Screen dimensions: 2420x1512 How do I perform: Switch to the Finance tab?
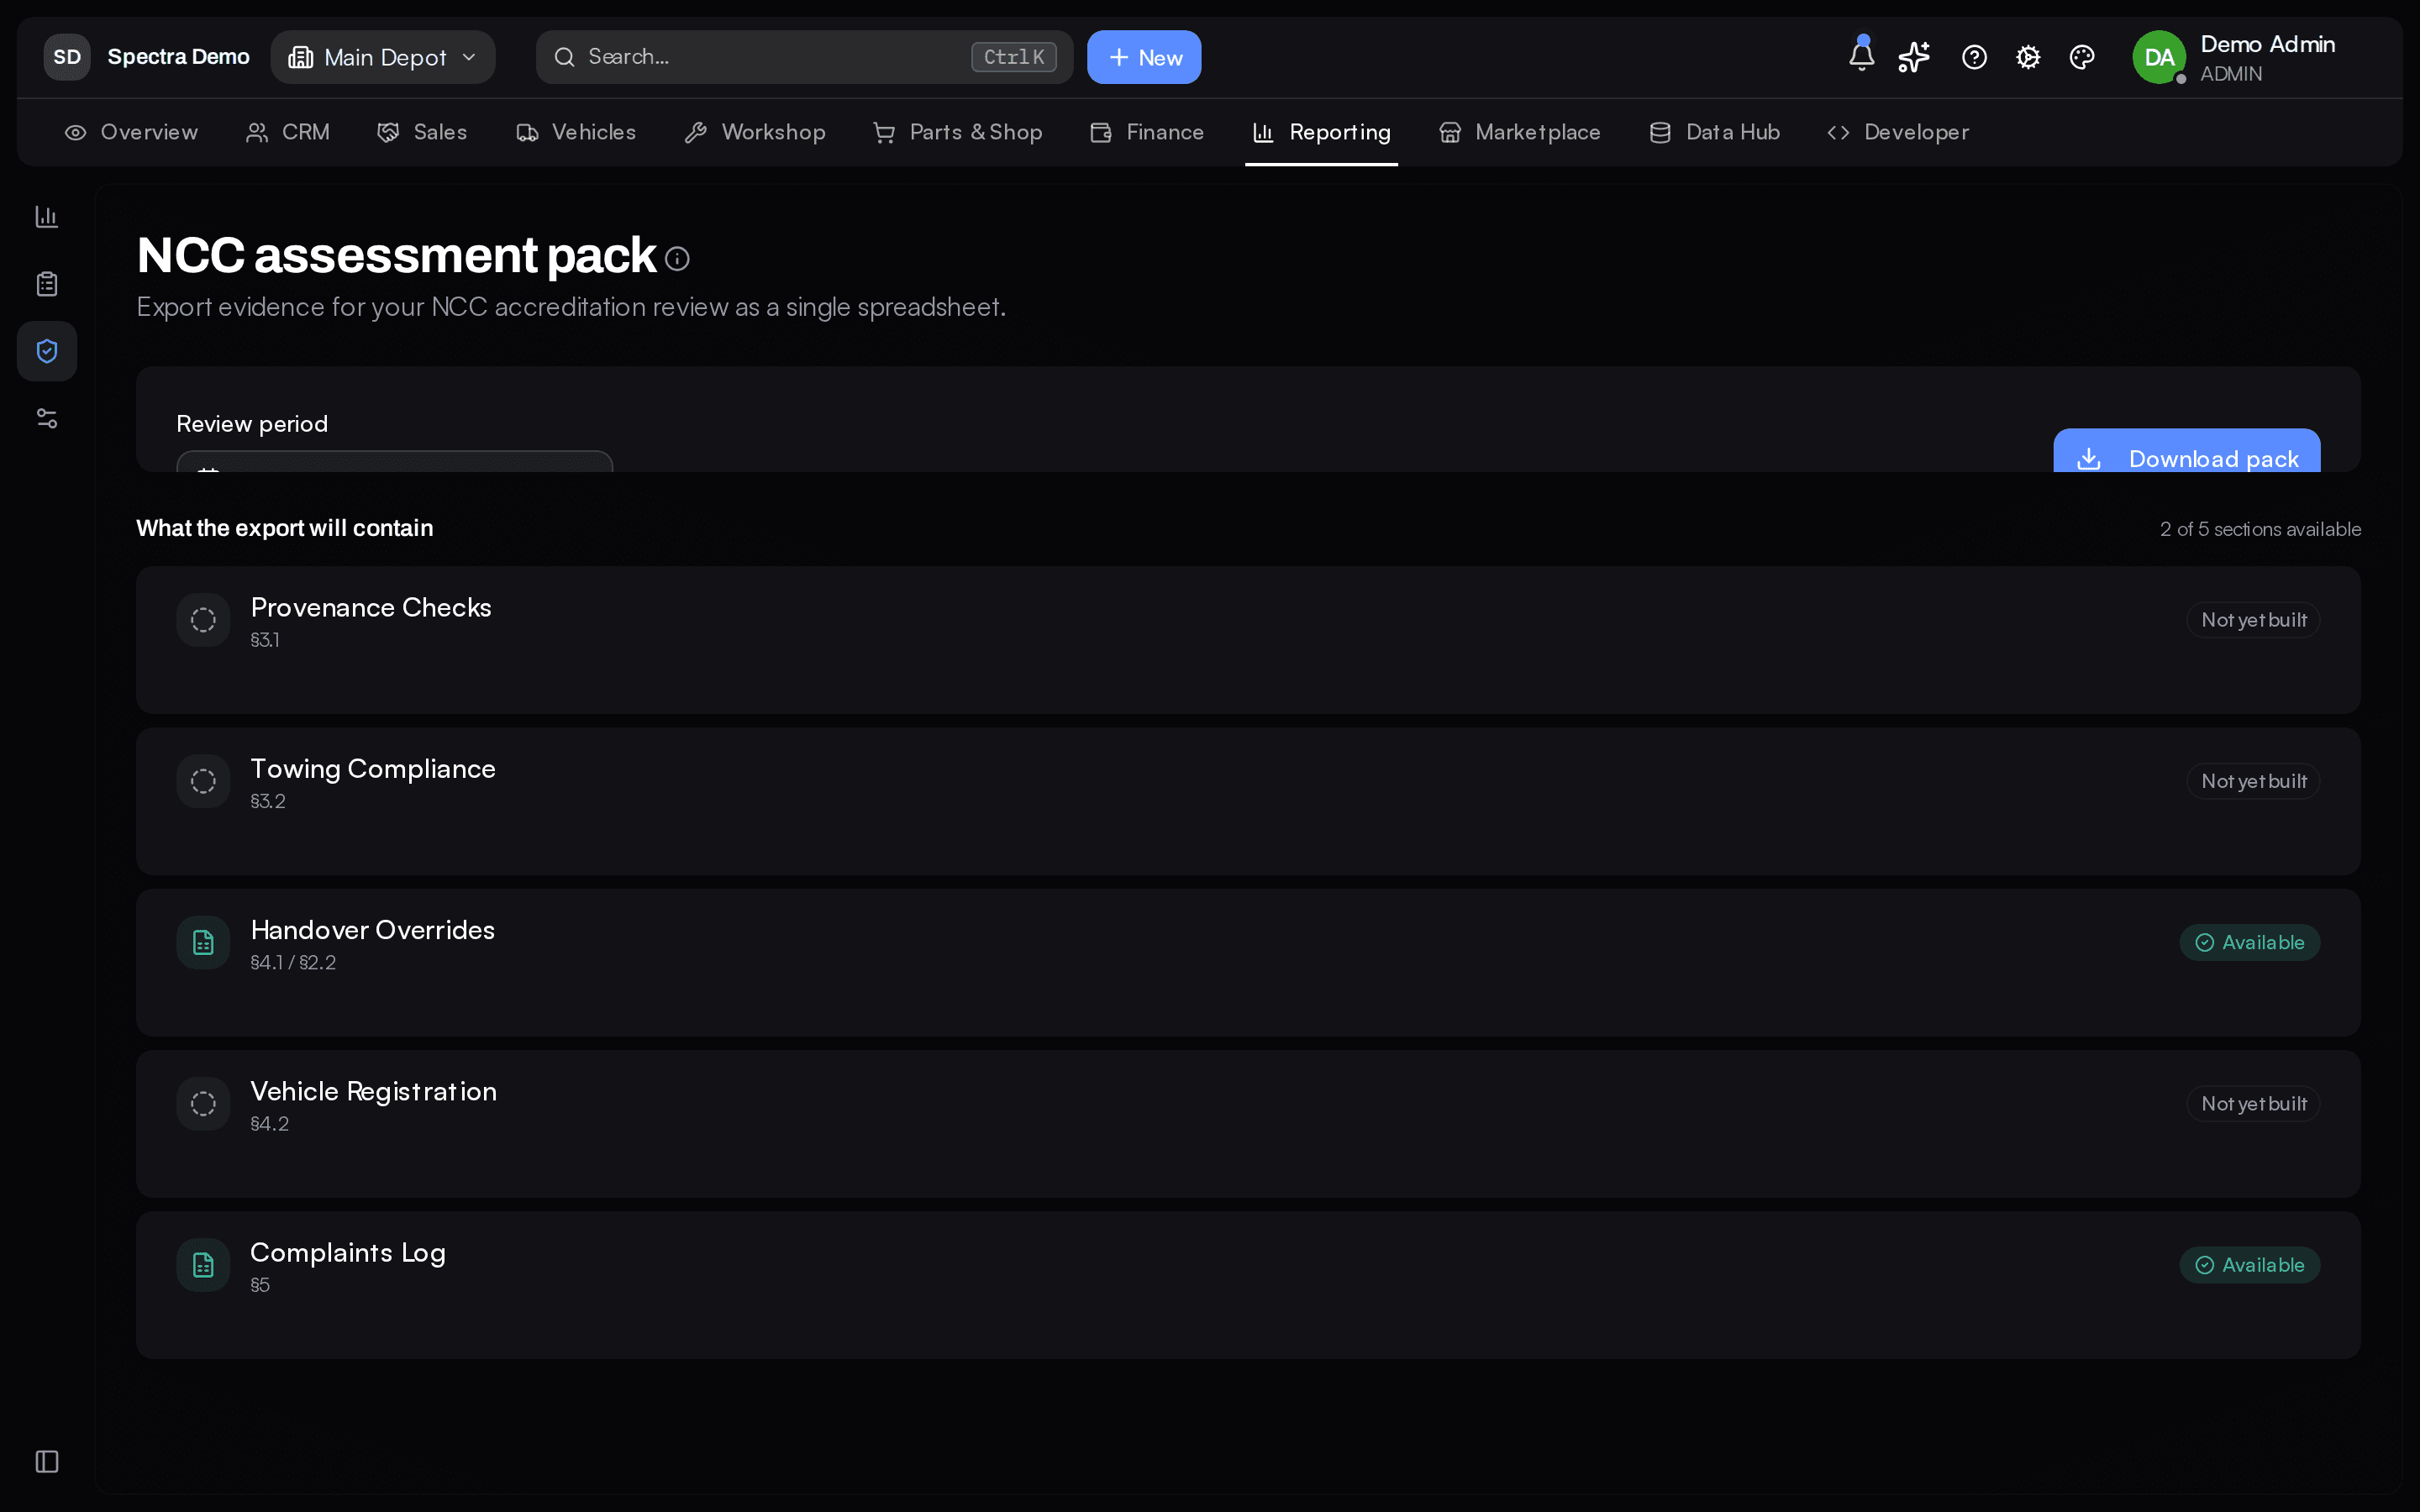pos(1147,132)
